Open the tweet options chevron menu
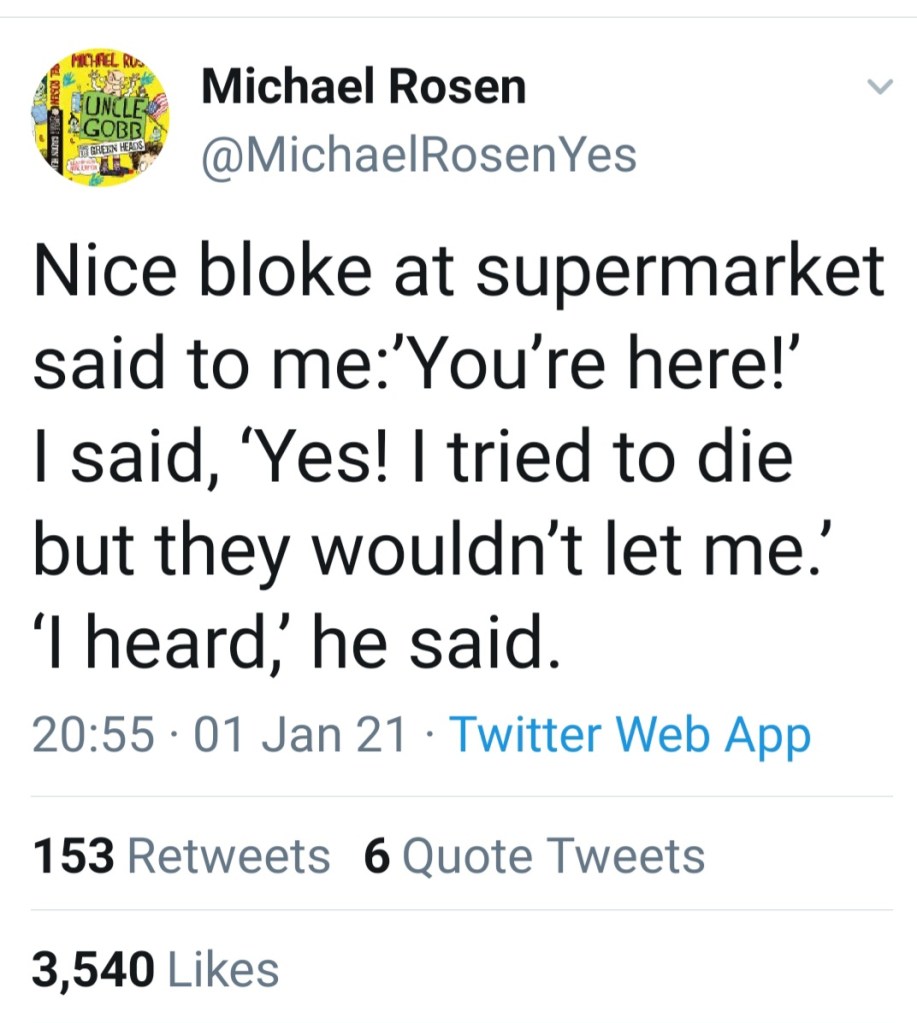The image size is (917, 1023). click(878, 89)
